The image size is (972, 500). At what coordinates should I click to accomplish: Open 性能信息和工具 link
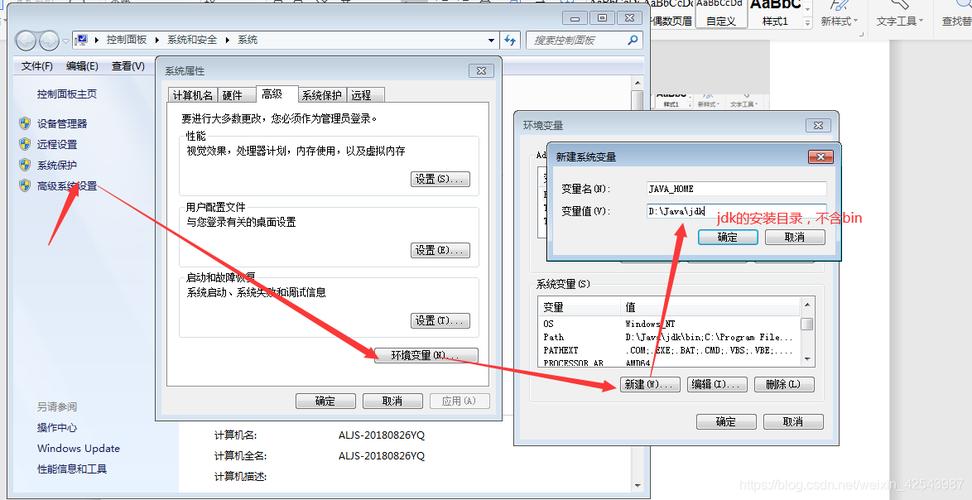click(x=72, y=469)
